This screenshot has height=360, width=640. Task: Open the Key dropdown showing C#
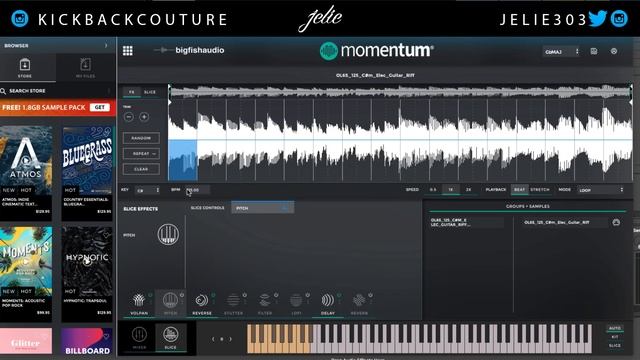coord(148,191)
